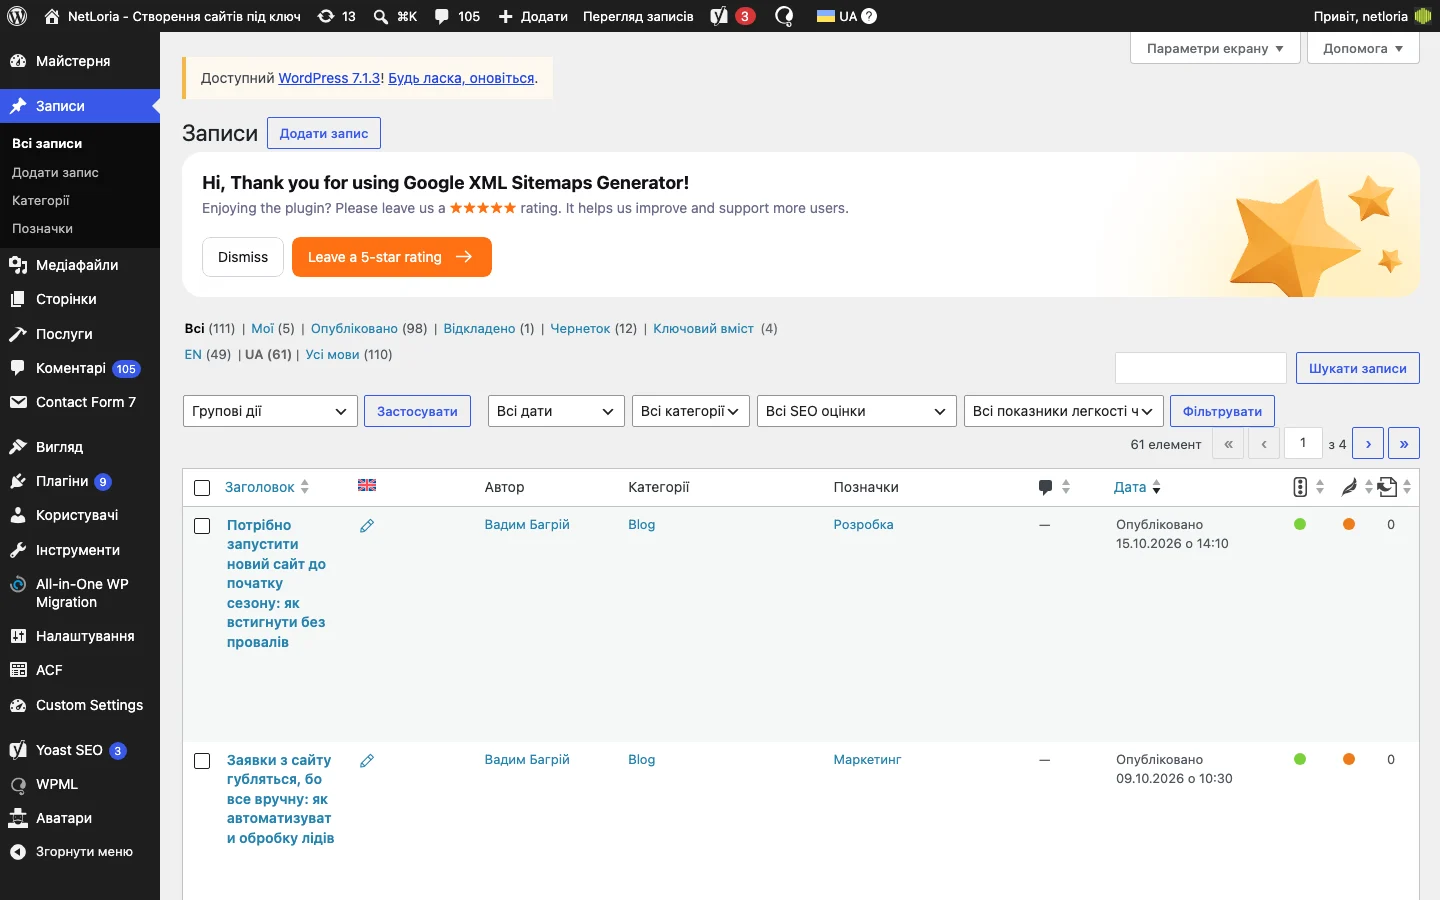Click Застосувати bulk action button
Screen dimensions: 1440x900
point(417,411)
